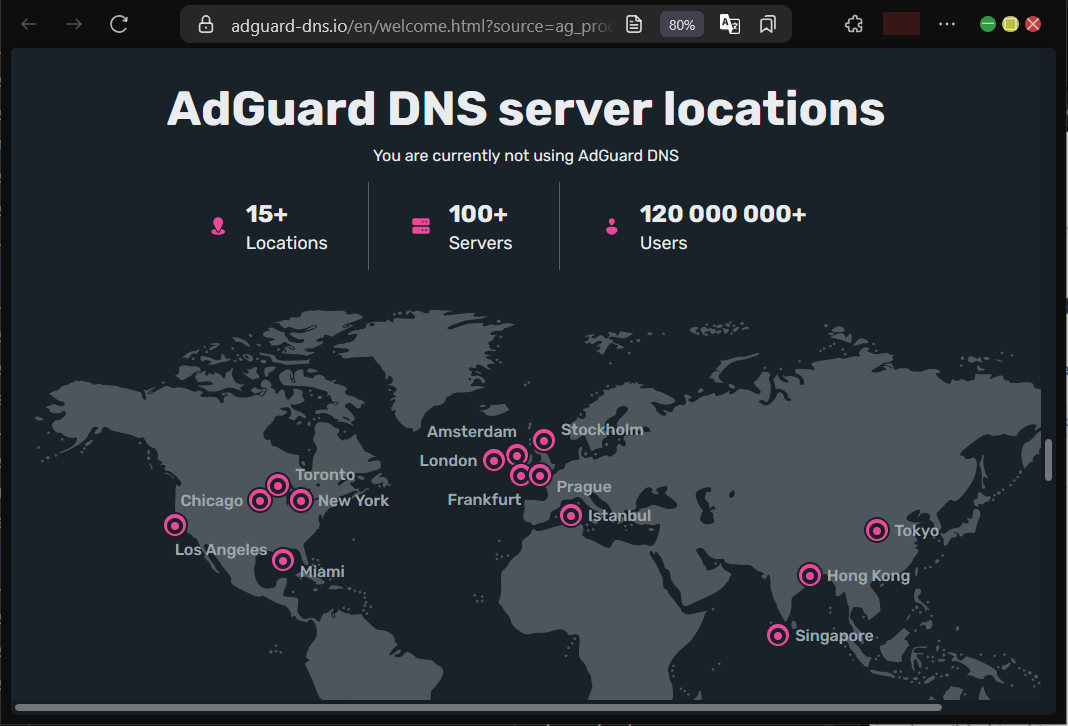Select the Singapore server marker

point(778,635)
